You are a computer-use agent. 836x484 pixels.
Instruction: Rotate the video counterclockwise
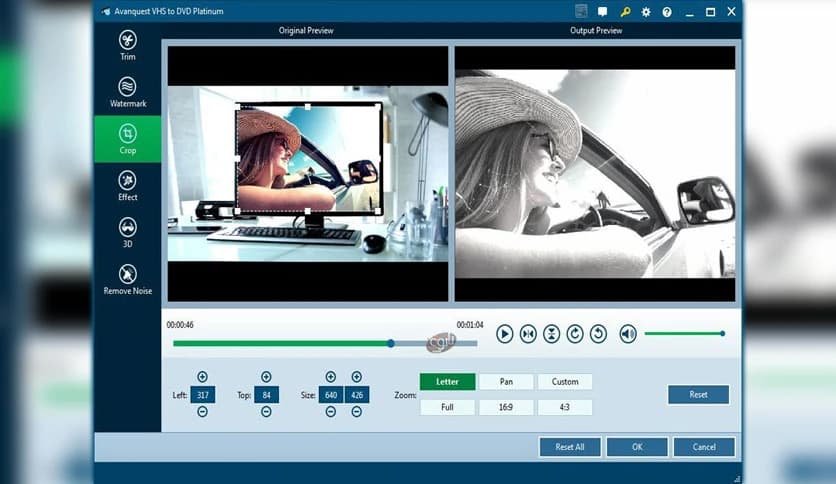point(598,334)
